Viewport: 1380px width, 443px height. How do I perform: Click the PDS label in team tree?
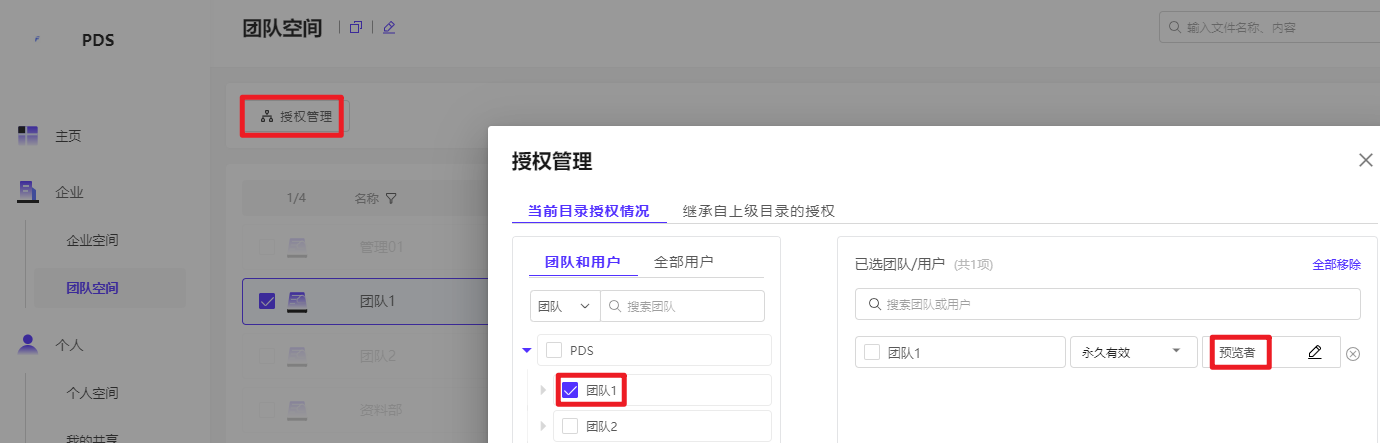pos(582,350)
